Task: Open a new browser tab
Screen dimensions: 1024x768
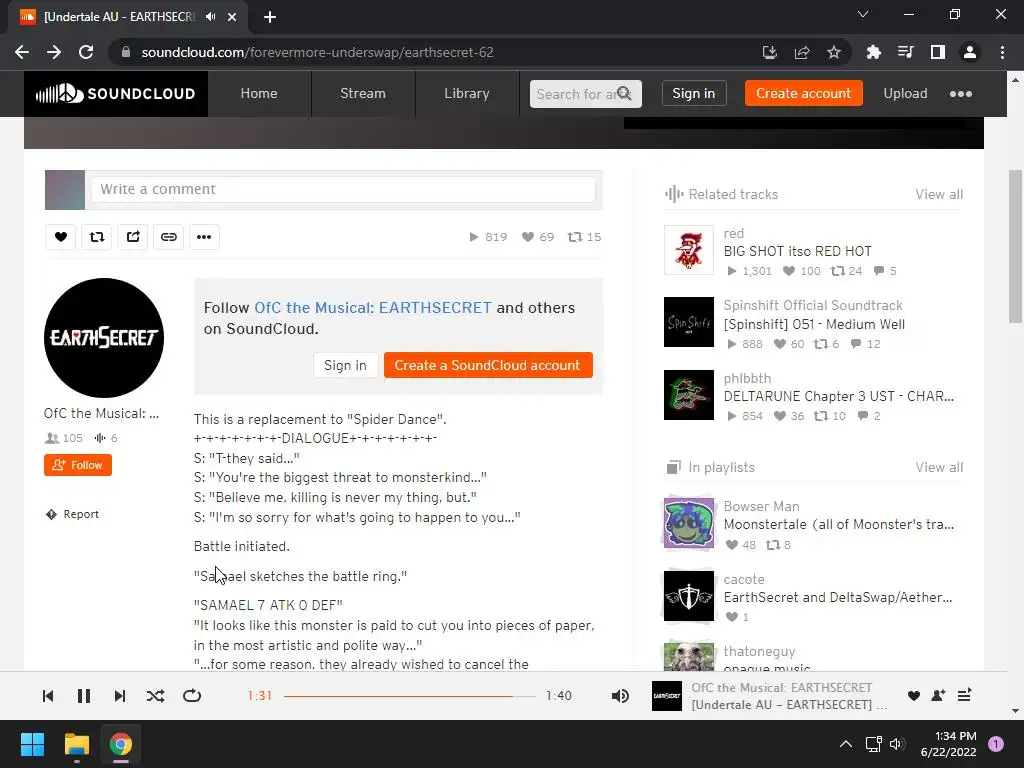Action: click(x=270, y=17)
